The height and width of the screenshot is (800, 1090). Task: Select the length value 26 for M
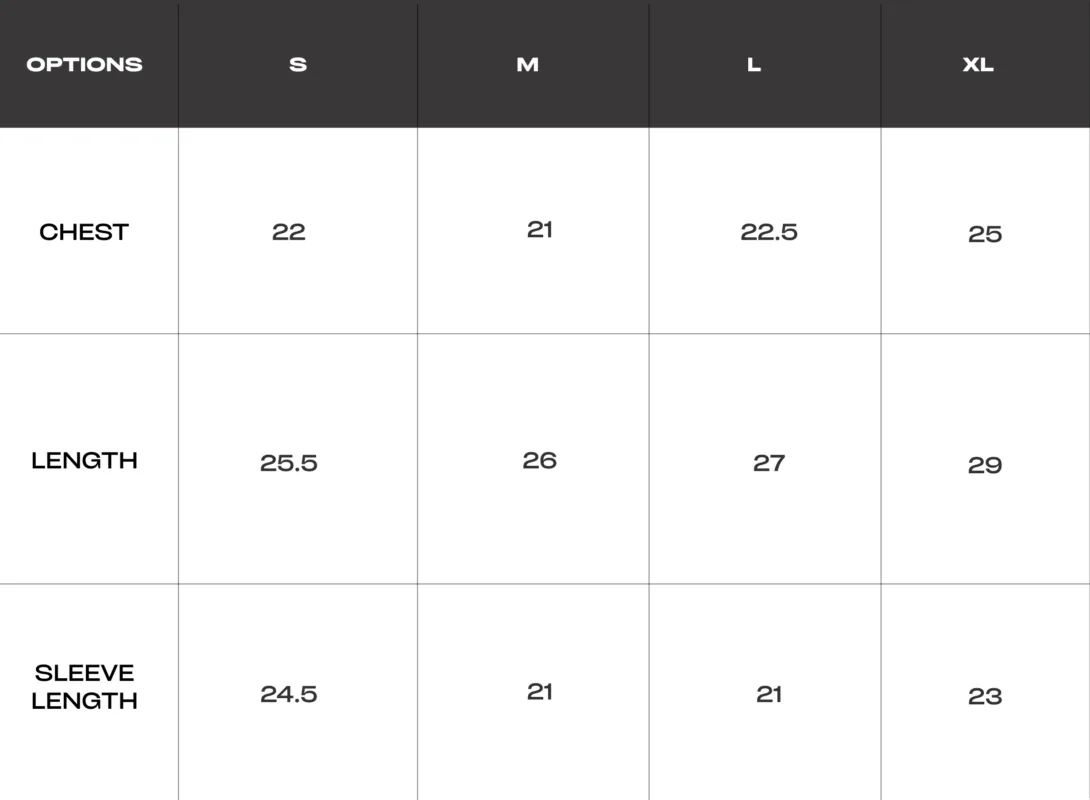click(x=540, y=461)
